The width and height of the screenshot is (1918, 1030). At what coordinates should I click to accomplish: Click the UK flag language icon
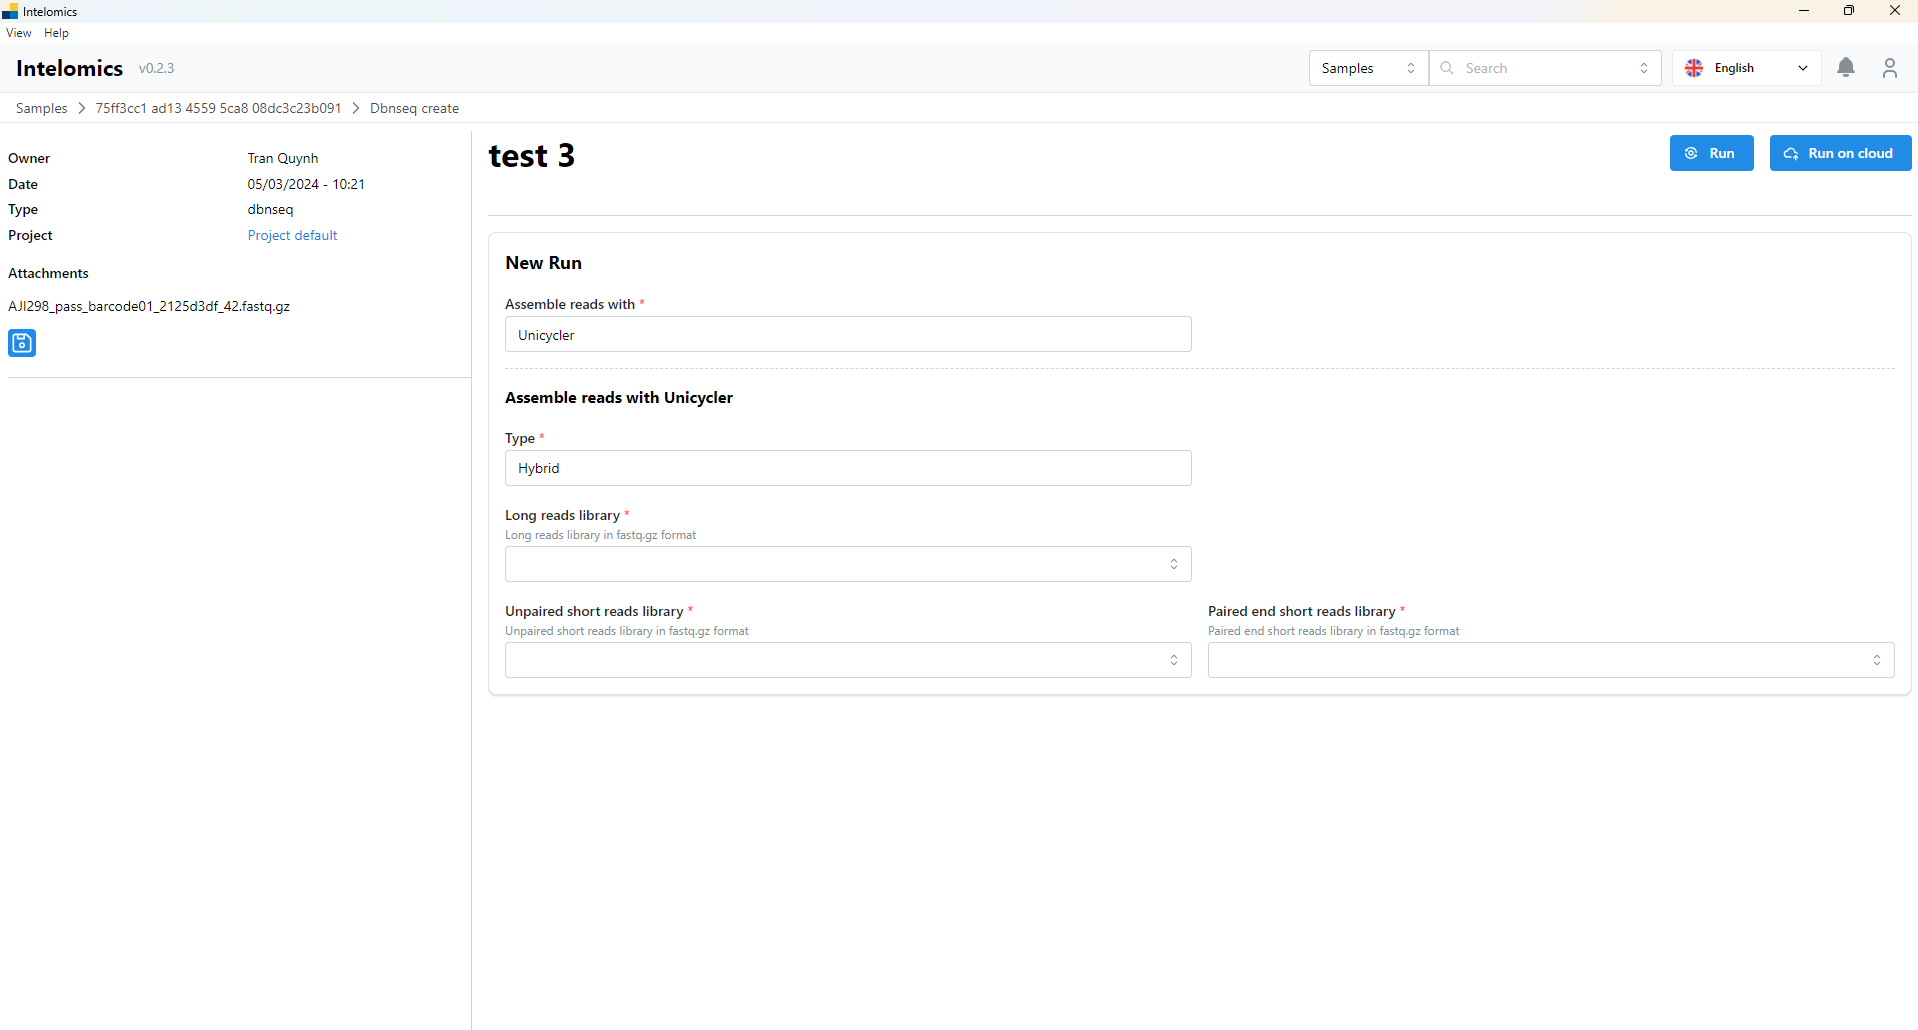pos(1694,68)
